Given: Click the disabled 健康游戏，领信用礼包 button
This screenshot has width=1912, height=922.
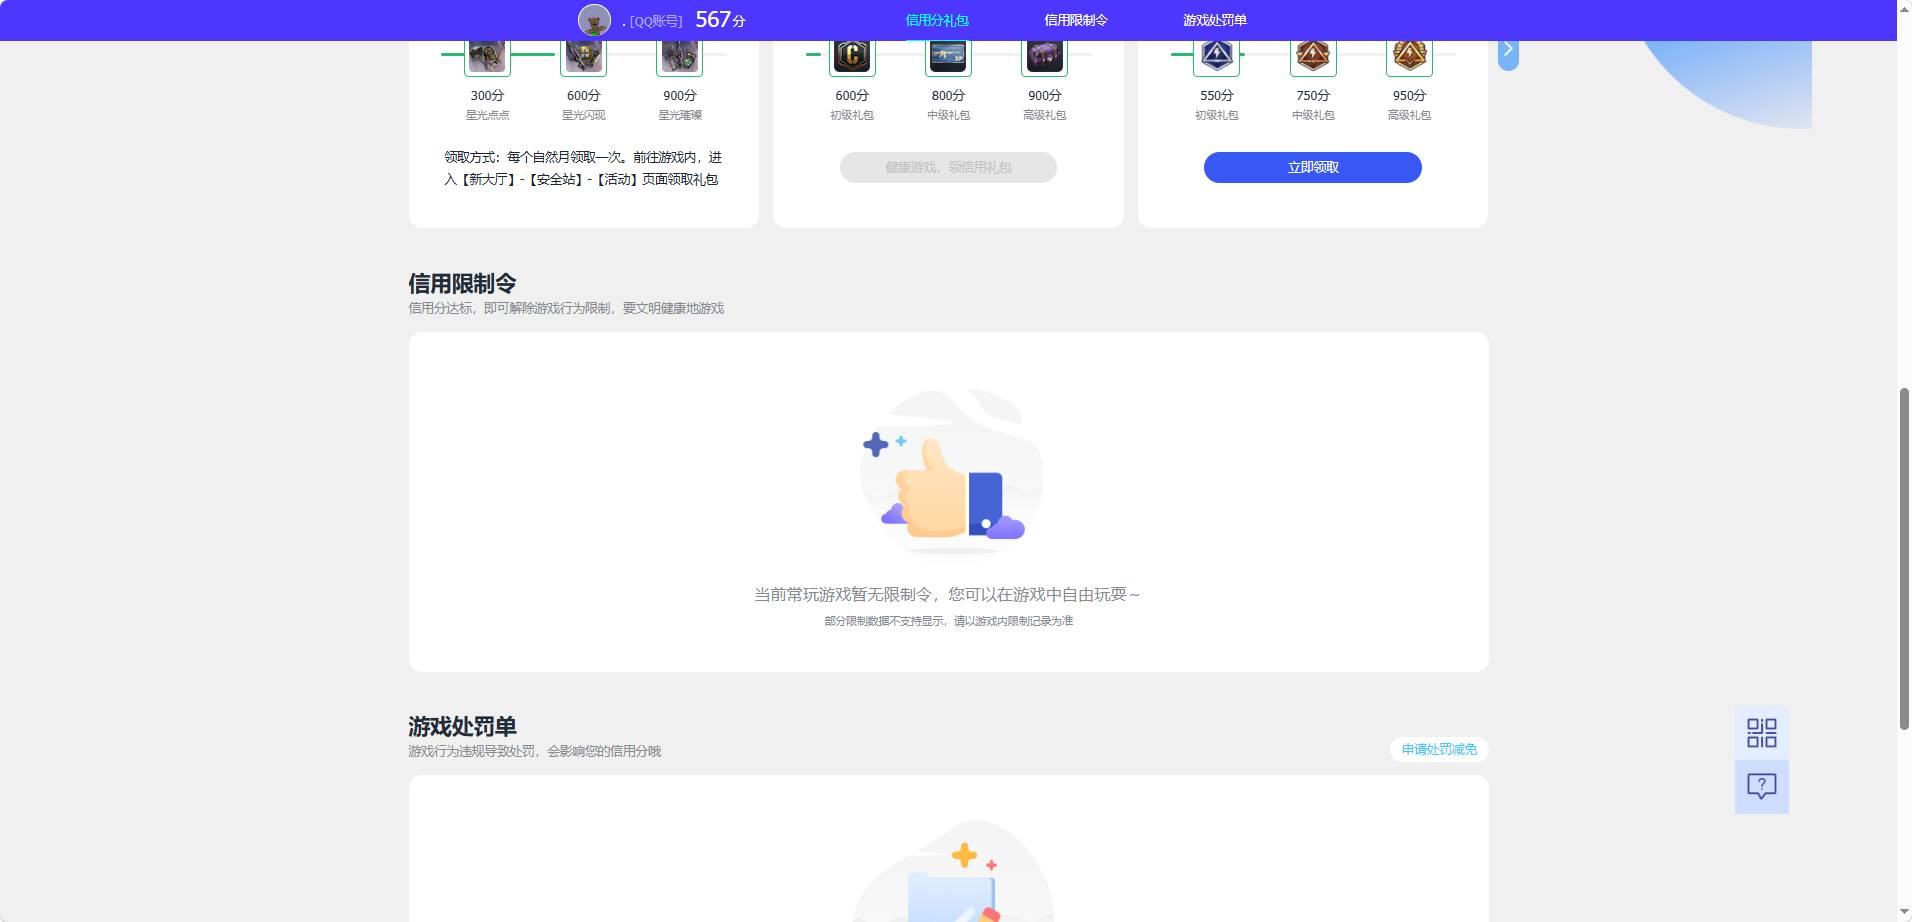Looking at the screenshot, I should tap(948, 167).
